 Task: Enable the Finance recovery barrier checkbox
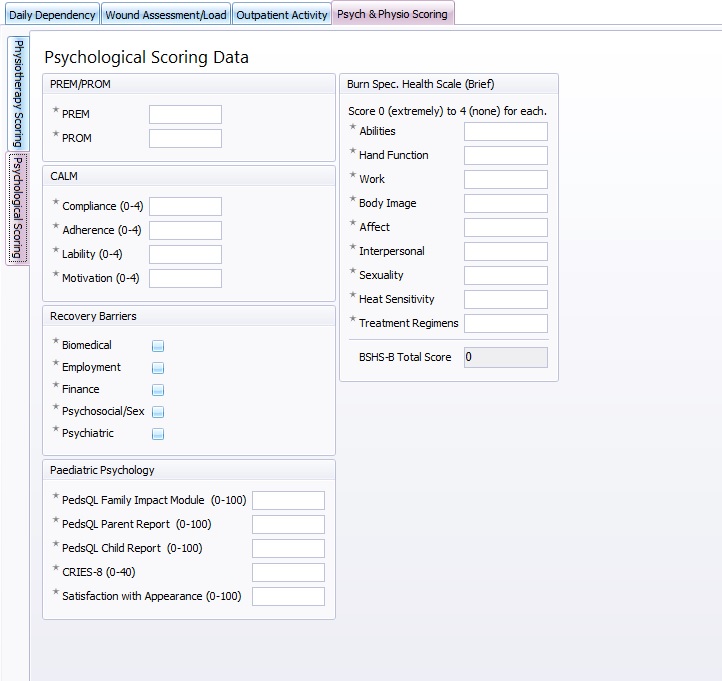(x=158, y=390)
